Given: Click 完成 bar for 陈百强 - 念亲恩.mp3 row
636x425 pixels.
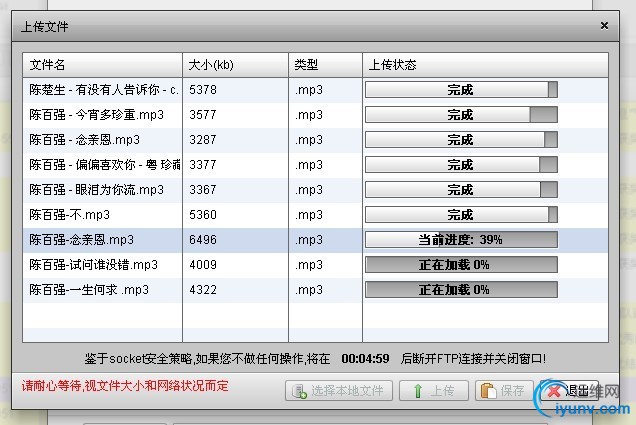Looking at the screenshot, I should pyautogui.click(x=461, y=140).
